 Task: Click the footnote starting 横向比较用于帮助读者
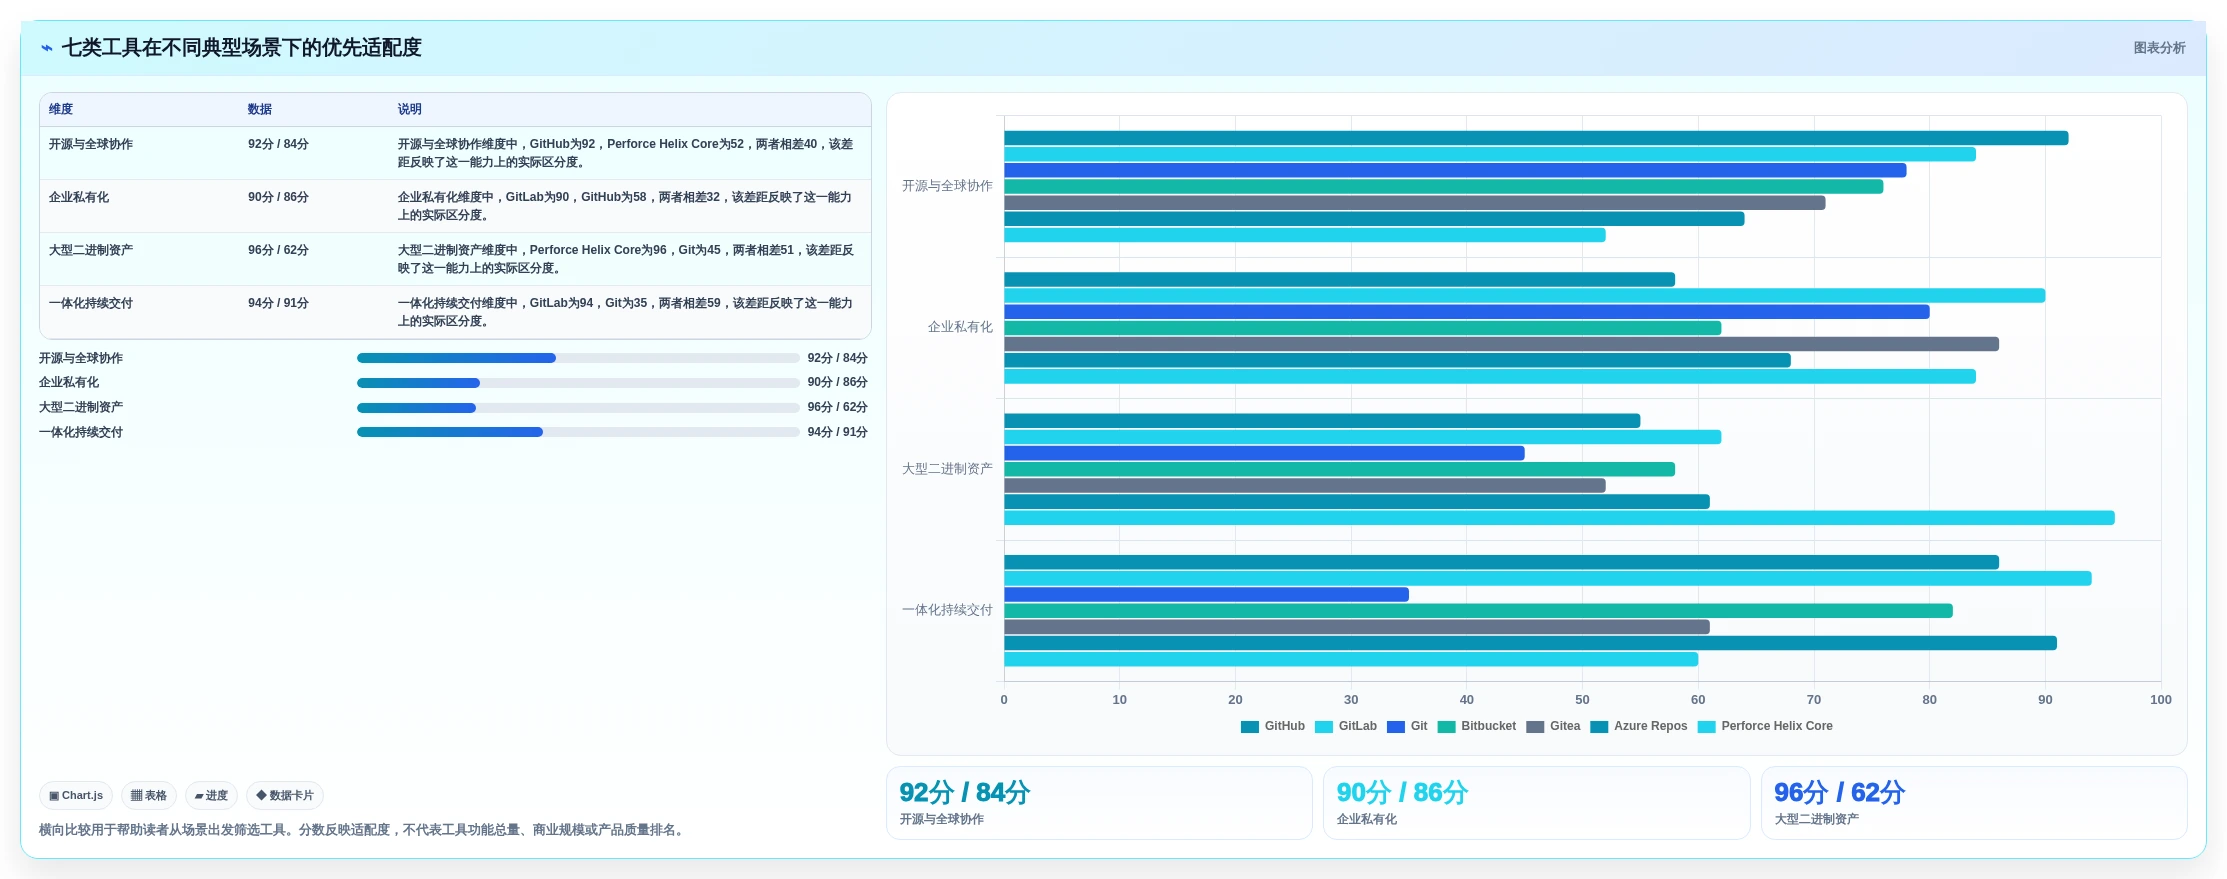point(363,830)
